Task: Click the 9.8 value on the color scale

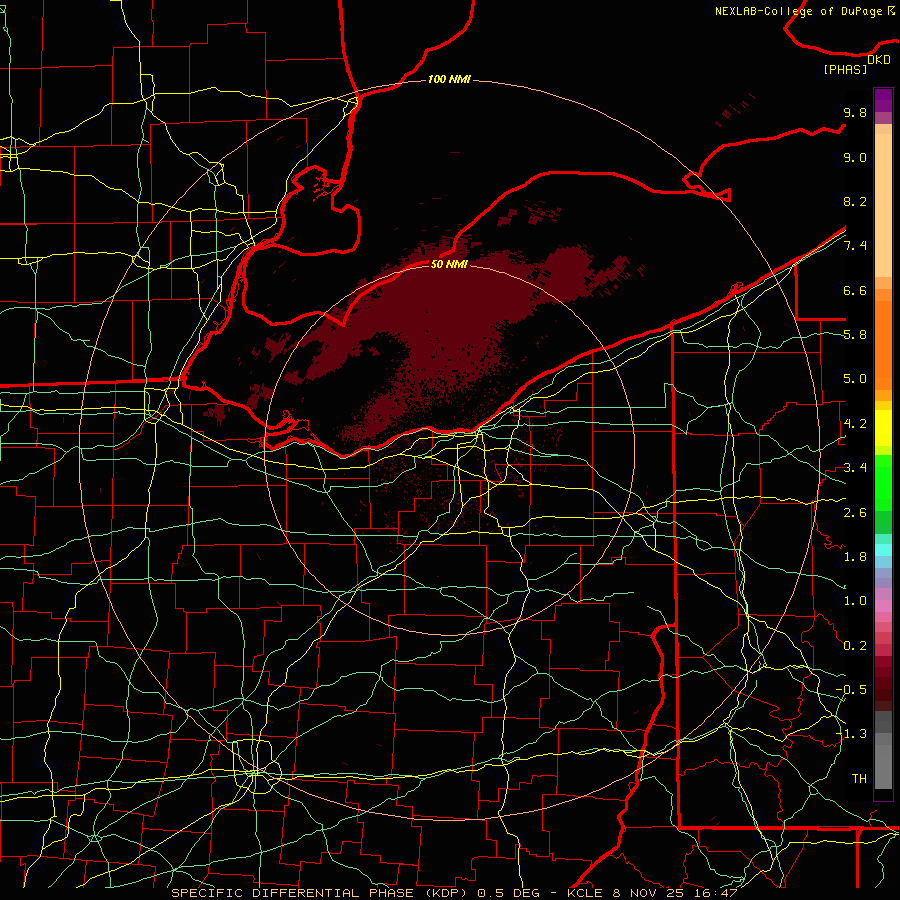Action: (855, 112)
